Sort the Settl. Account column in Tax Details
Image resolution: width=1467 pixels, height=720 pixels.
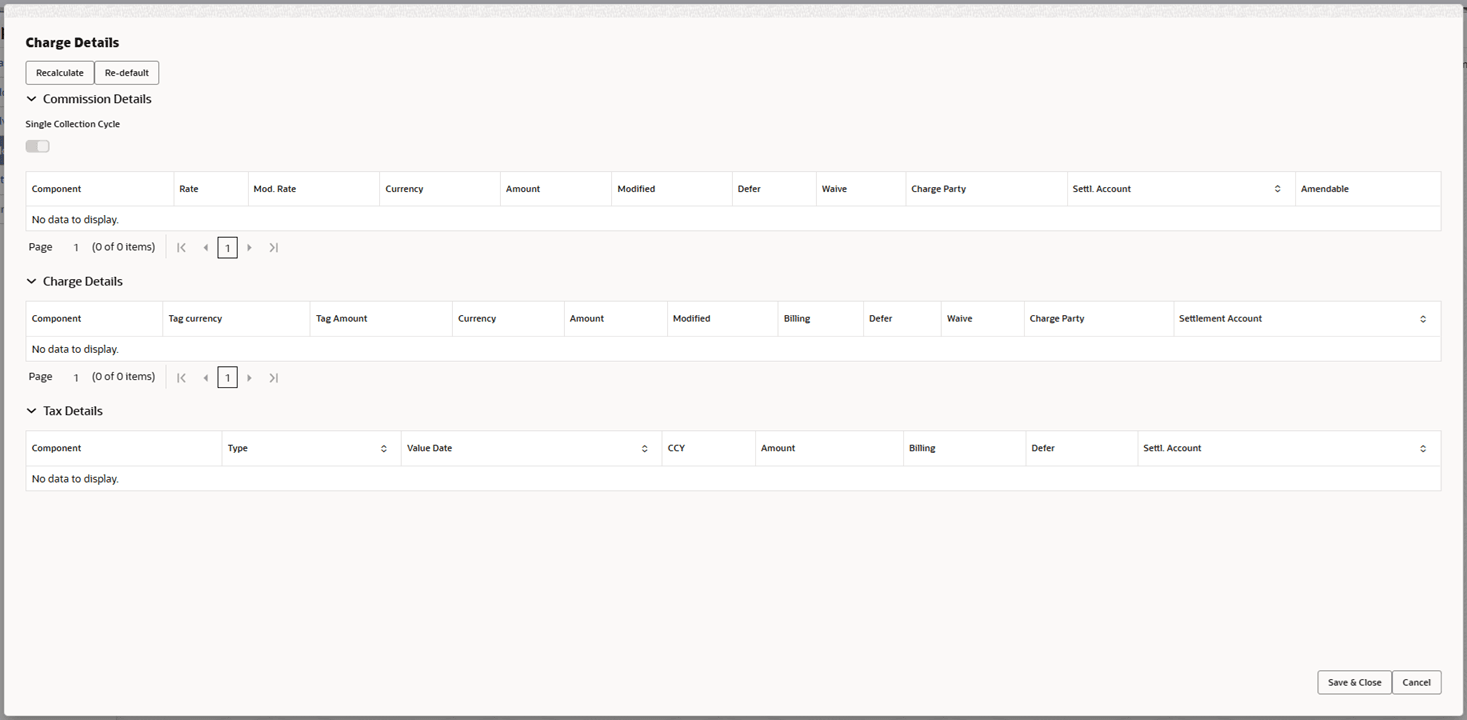[1423, 448]
